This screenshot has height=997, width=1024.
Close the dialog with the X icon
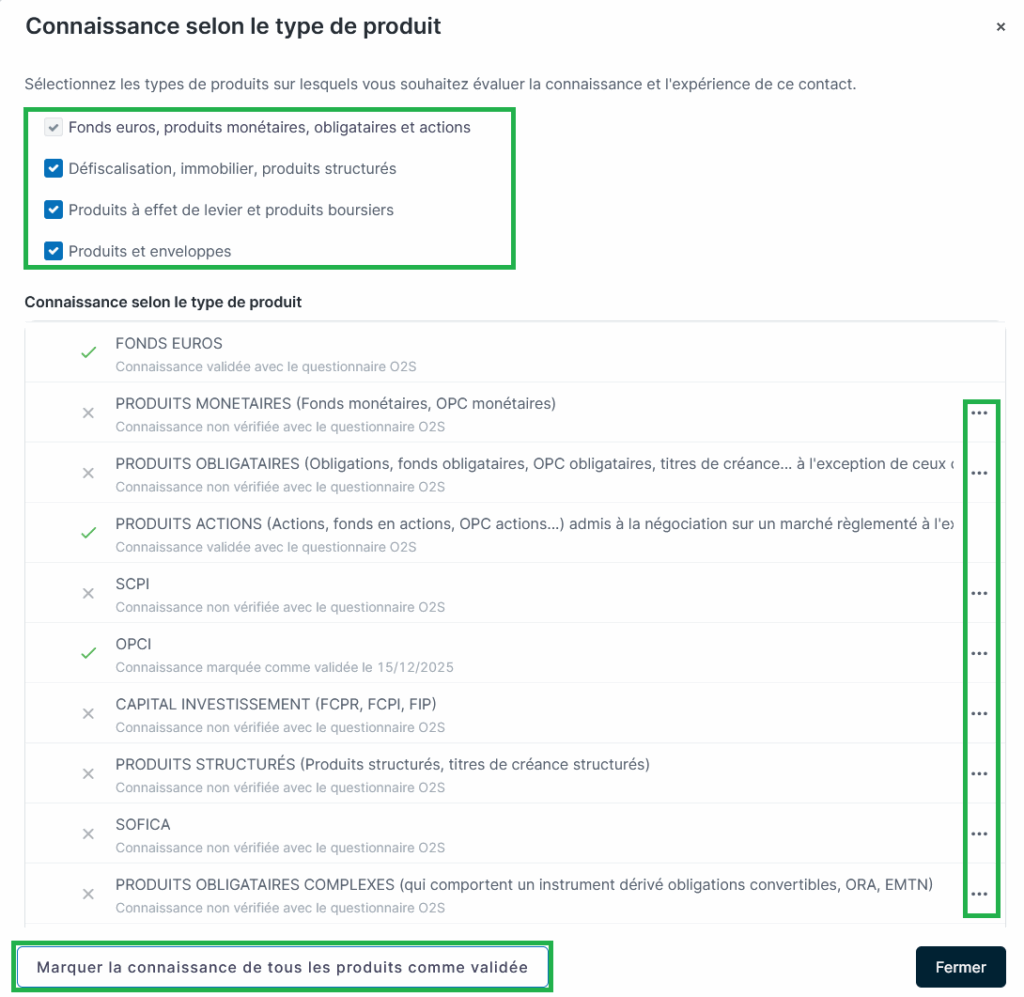tap(1000, 28)
